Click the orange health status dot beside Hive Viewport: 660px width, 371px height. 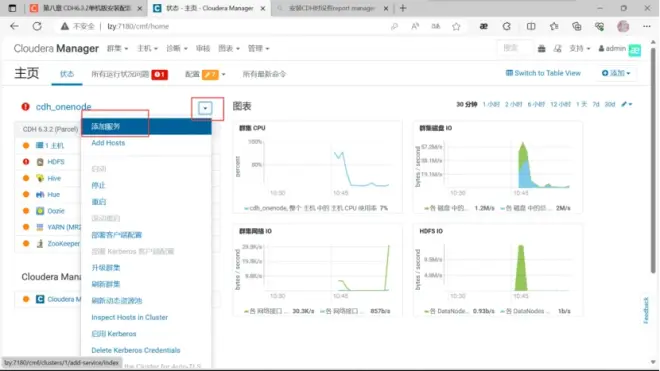[x=26, y=178]
